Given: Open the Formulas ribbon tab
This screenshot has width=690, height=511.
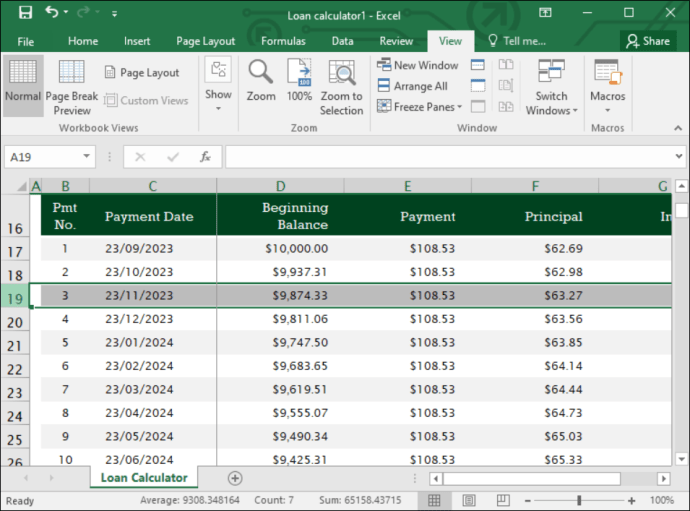Looking at the screenshot, I should (x=283, y=41).
